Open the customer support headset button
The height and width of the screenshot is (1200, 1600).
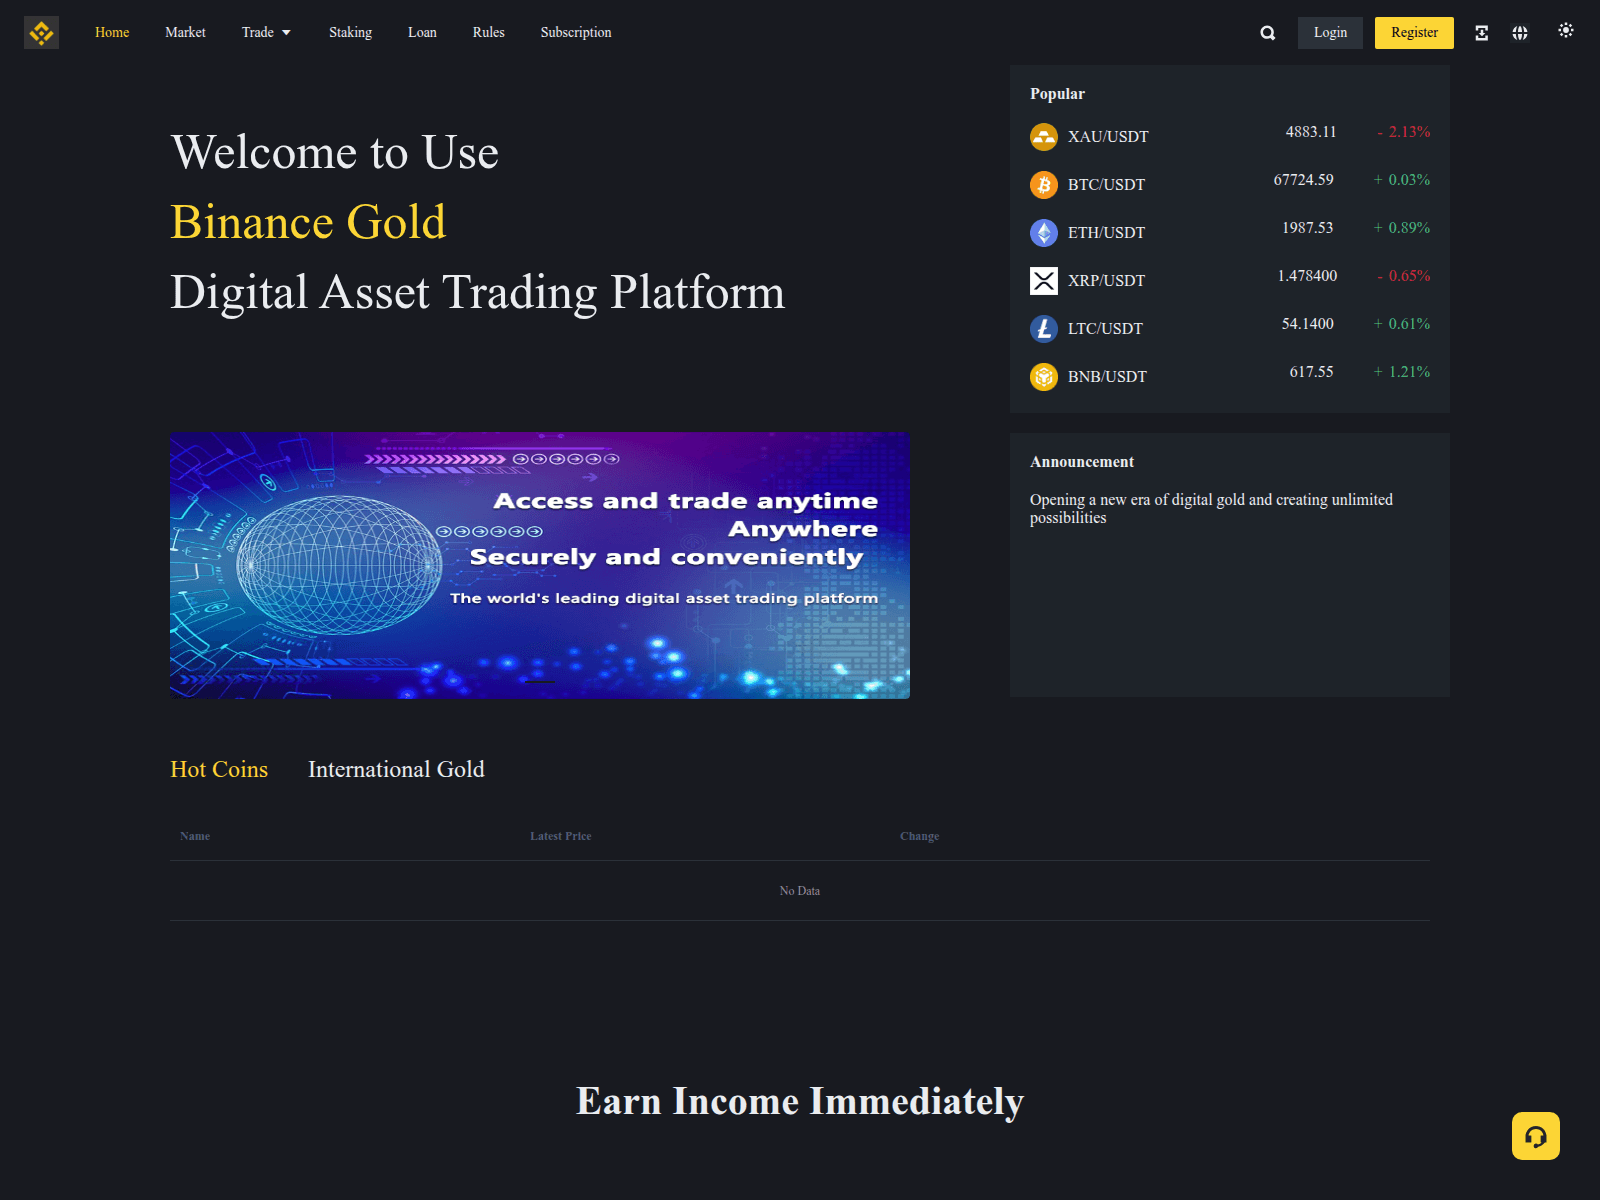[x=1536, y=1136]
